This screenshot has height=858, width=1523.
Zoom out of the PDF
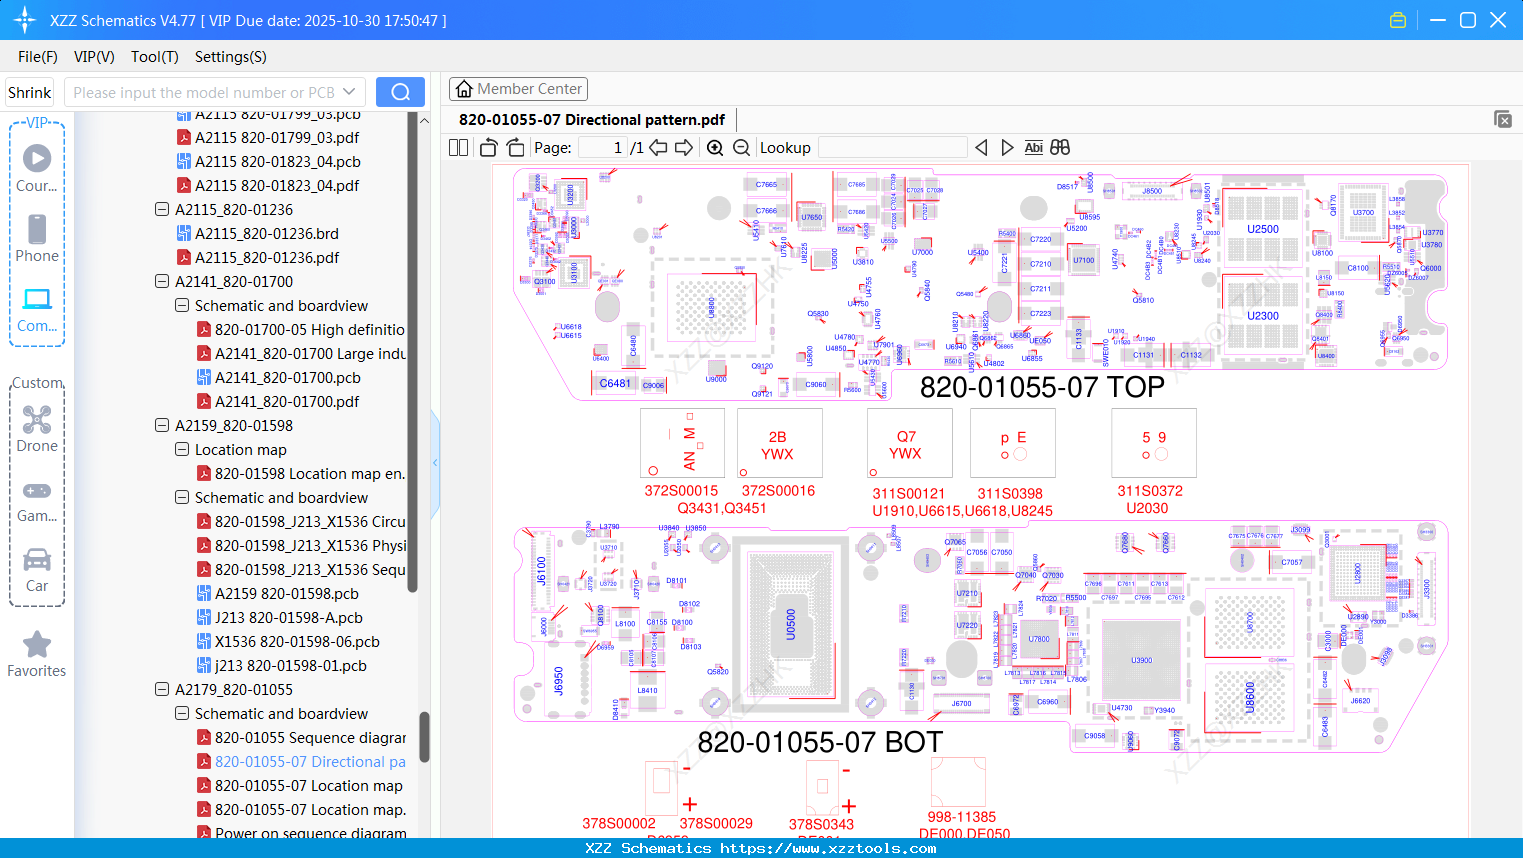point(741,148)
